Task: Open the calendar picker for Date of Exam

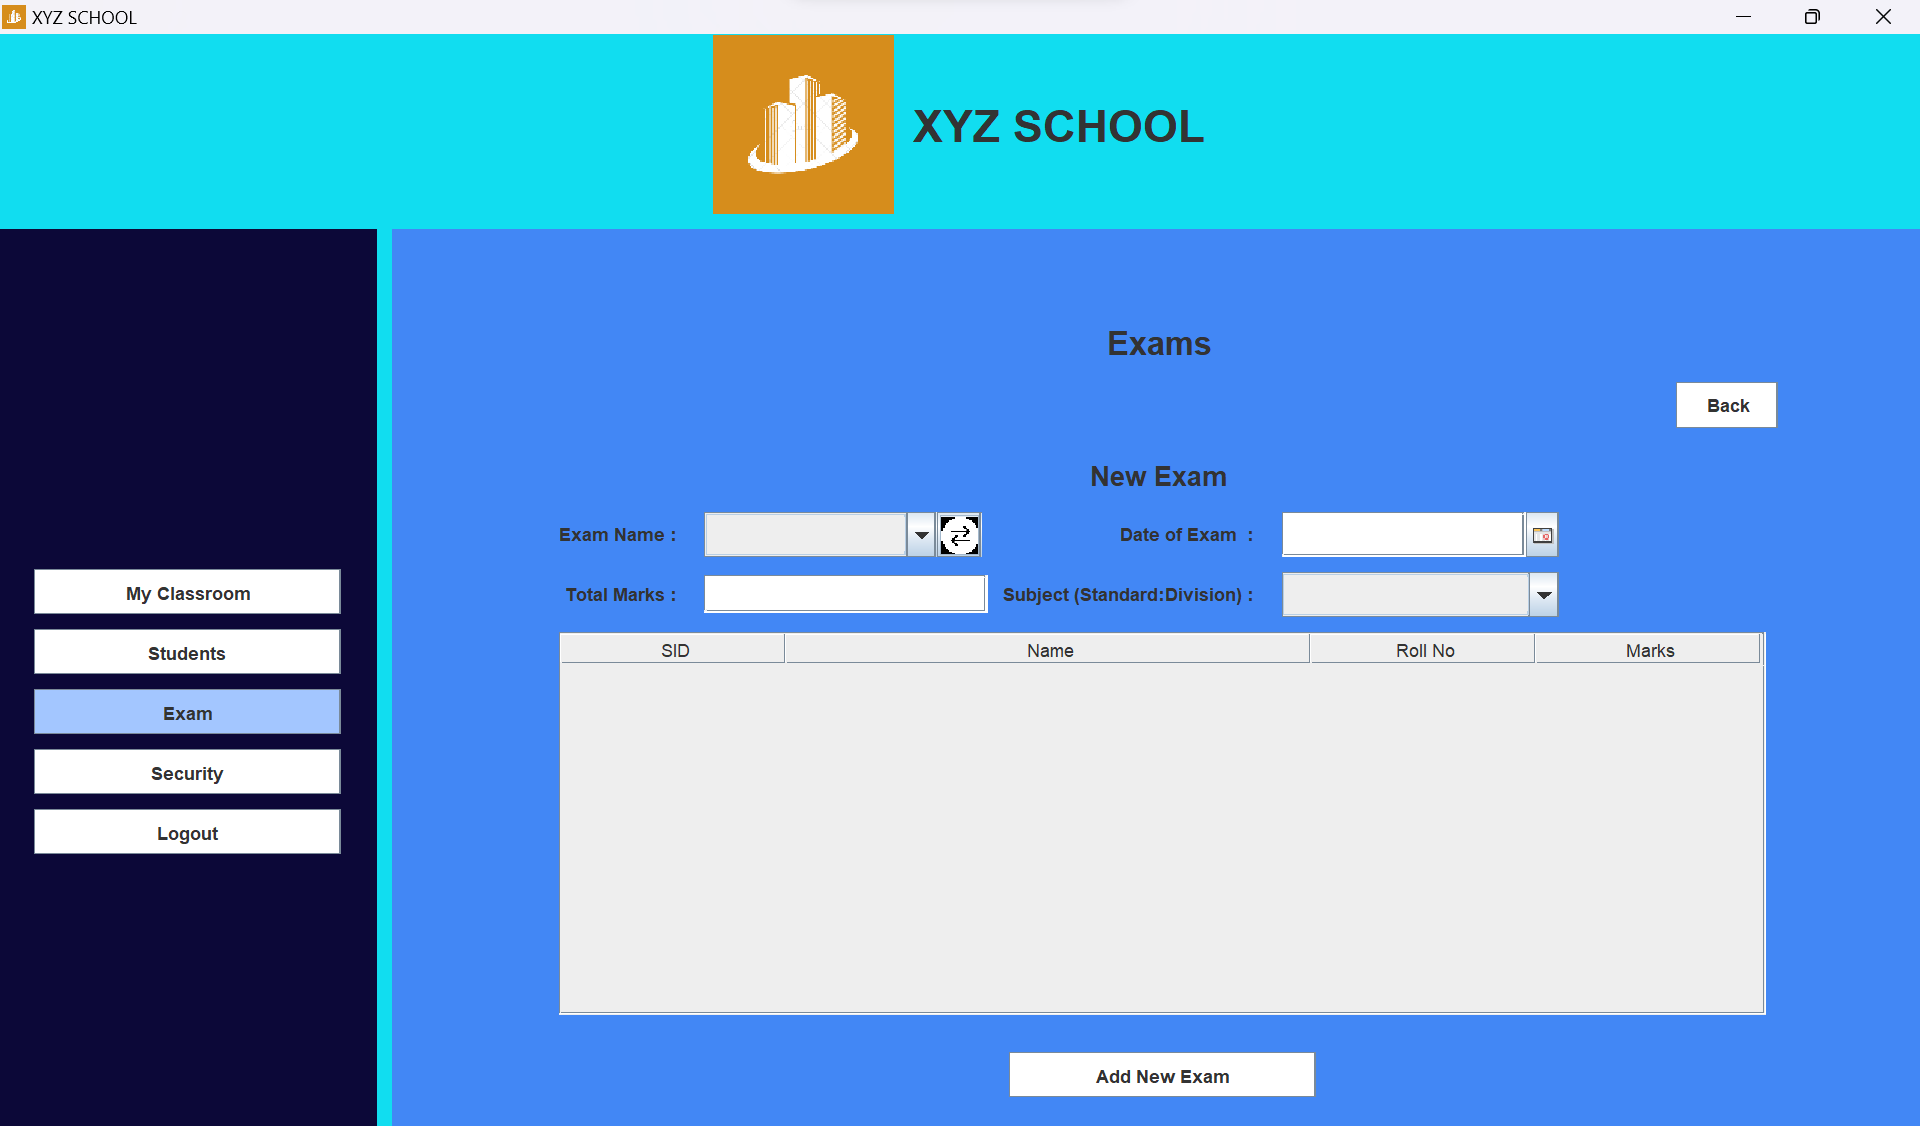Action: 1542,535
